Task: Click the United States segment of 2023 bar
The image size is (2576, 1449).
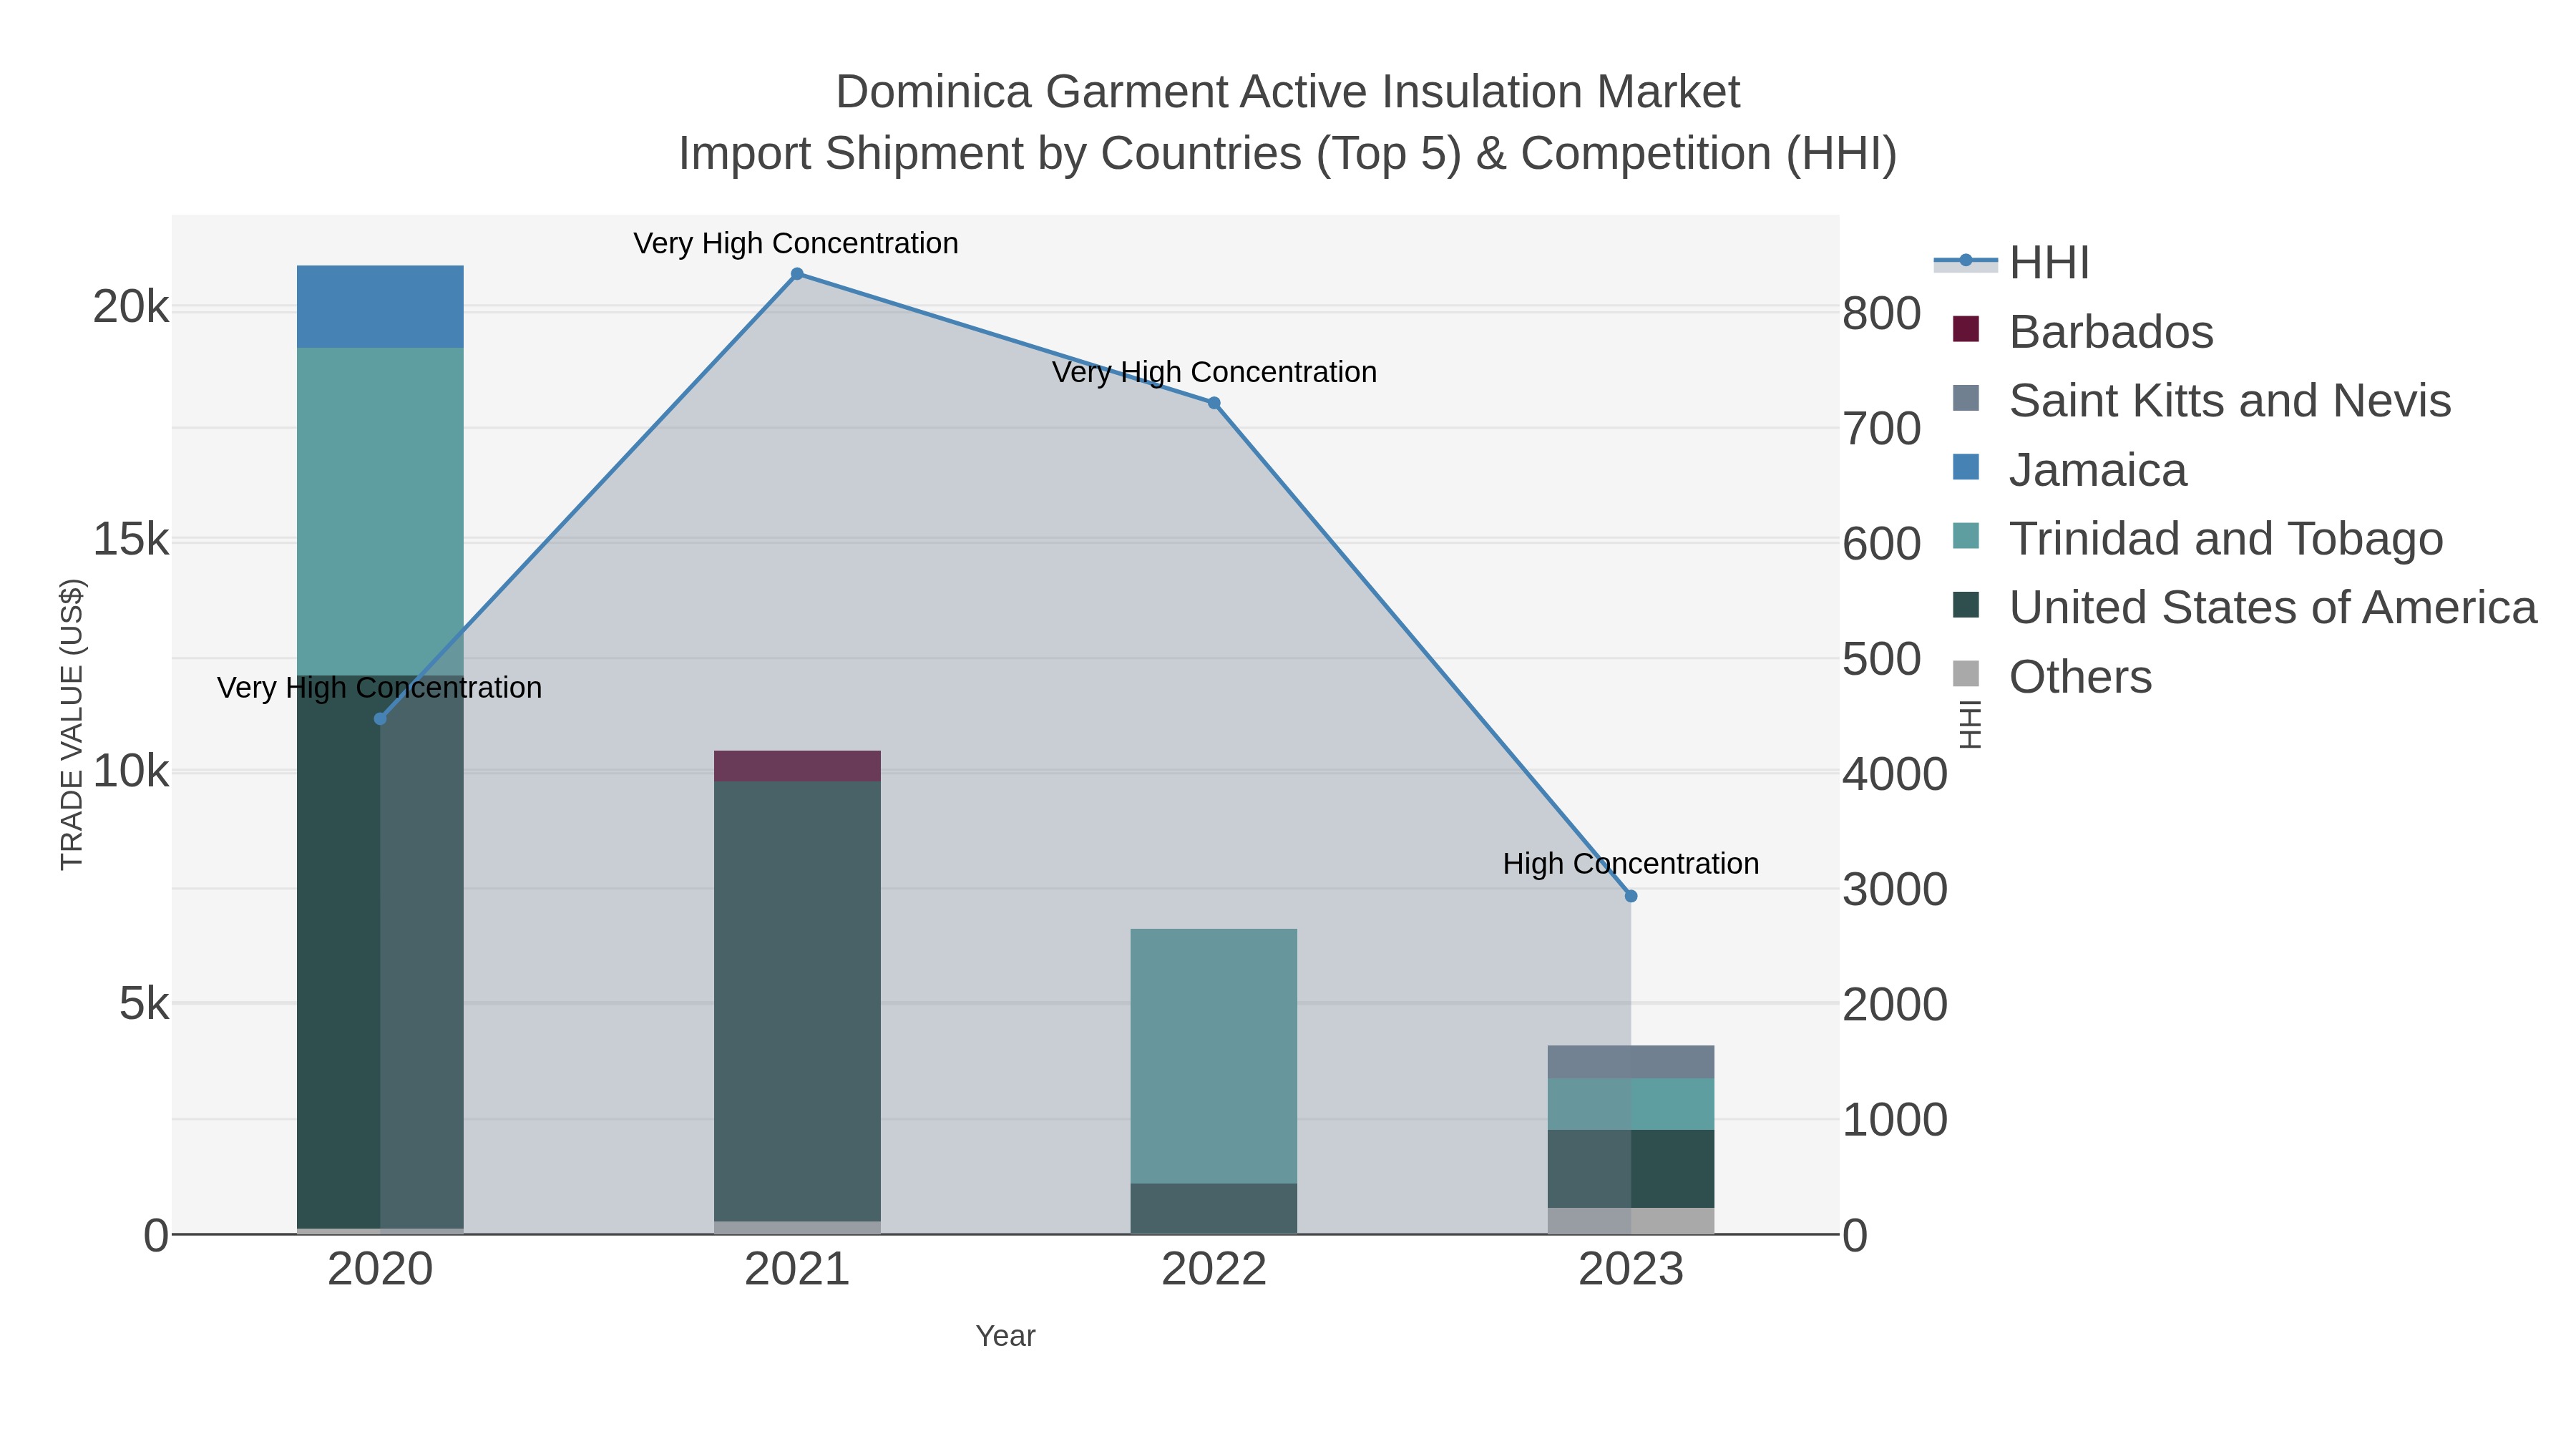Action: (1631, 1169)
